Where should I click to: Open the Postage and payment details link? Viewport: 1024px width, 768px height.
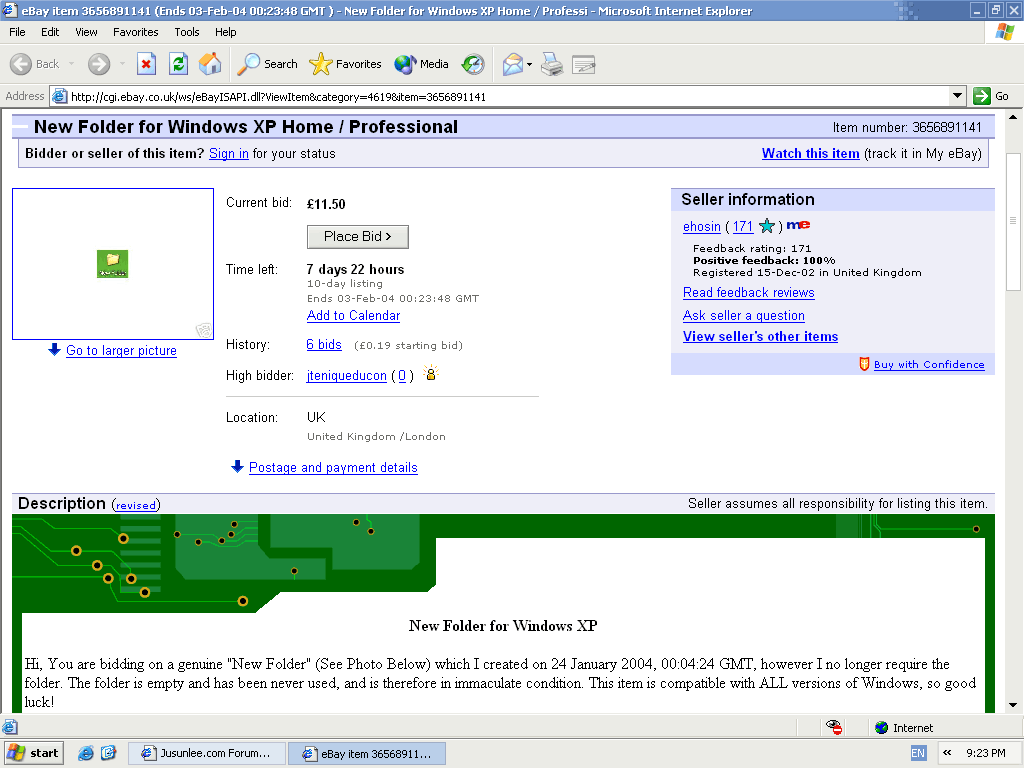click(333, 468)
